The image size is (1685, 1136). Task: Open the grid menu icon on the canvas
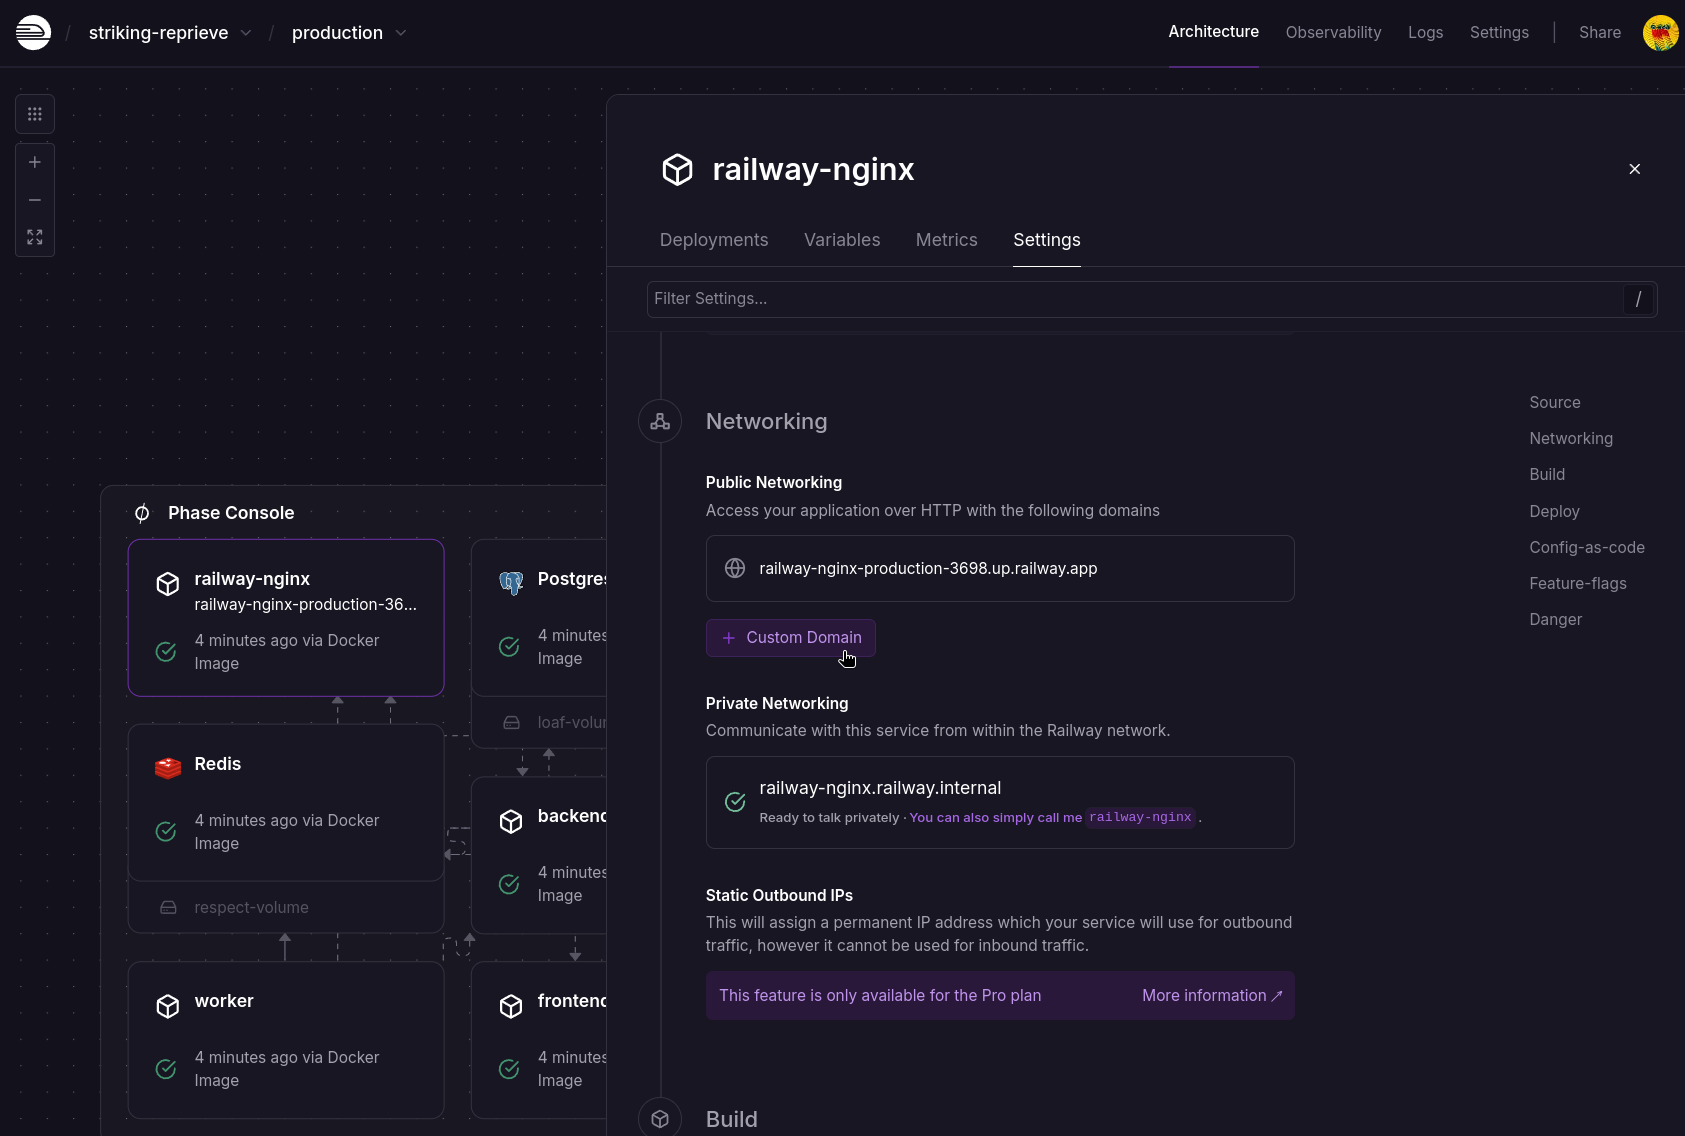coord(34,113)
